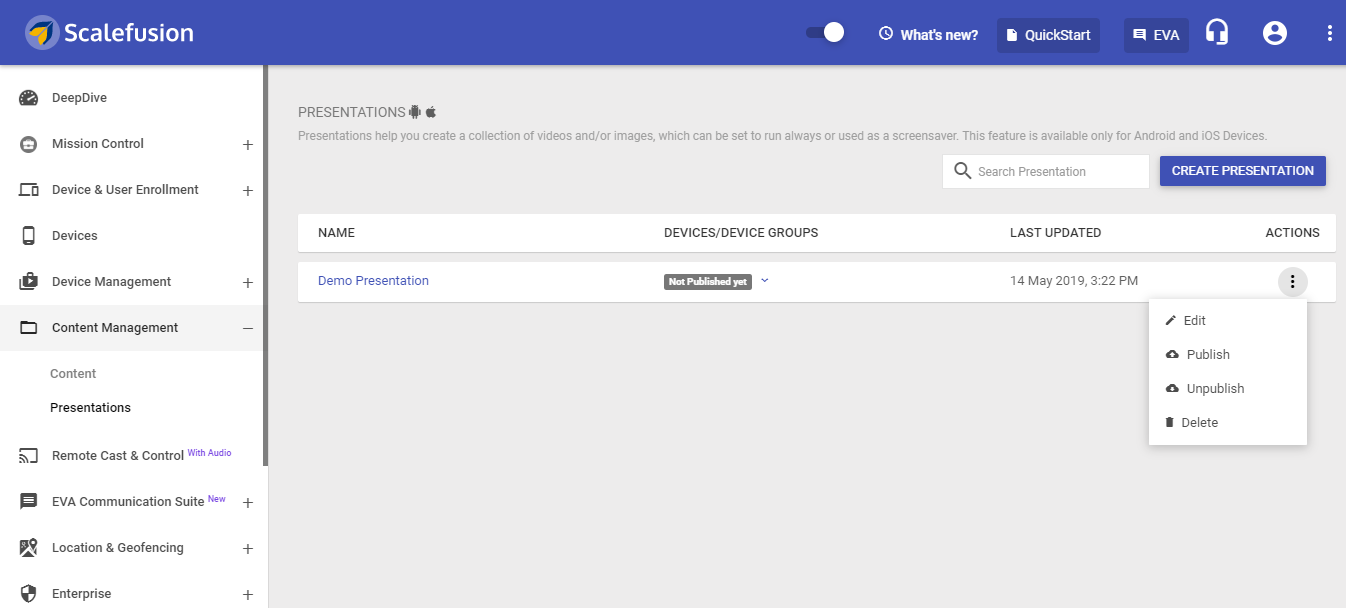This screenshot has height=608, width=1346.
Task: Open actions menu for Demo Presentation
Action: click(1292, 282)
